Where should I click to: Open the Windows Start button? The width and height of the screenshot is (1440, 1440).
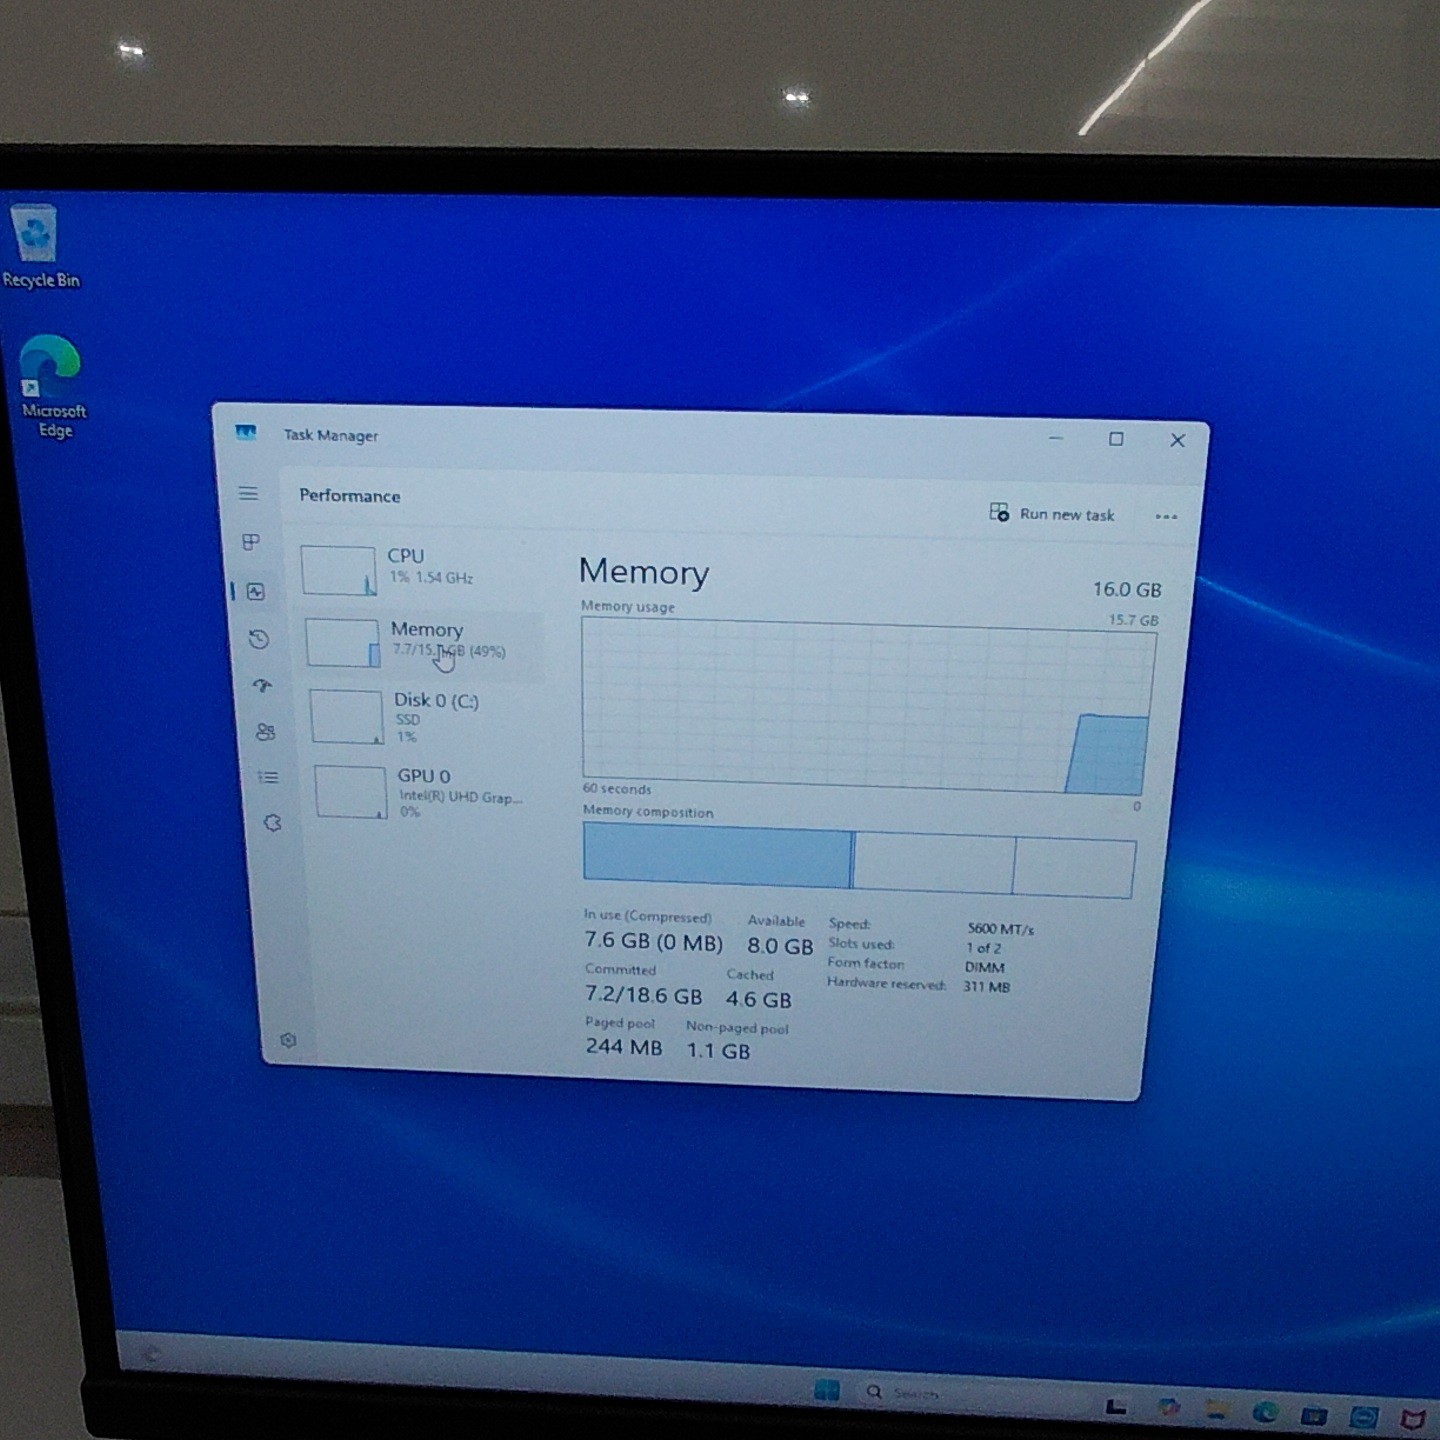pyautogui.click(x=827, y=1390)
